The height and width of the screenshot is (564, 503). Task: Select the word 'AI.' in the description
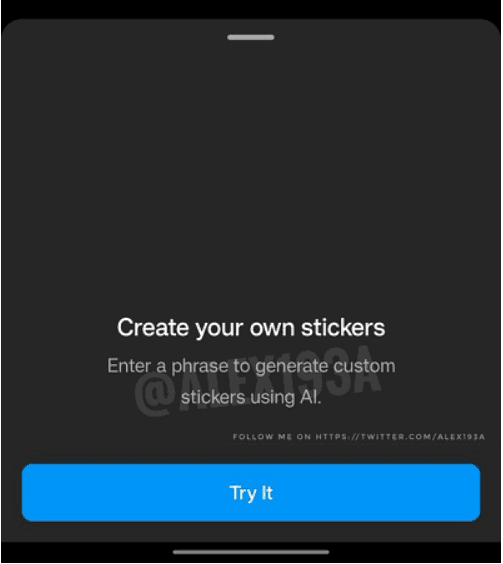tap(310, 397)
